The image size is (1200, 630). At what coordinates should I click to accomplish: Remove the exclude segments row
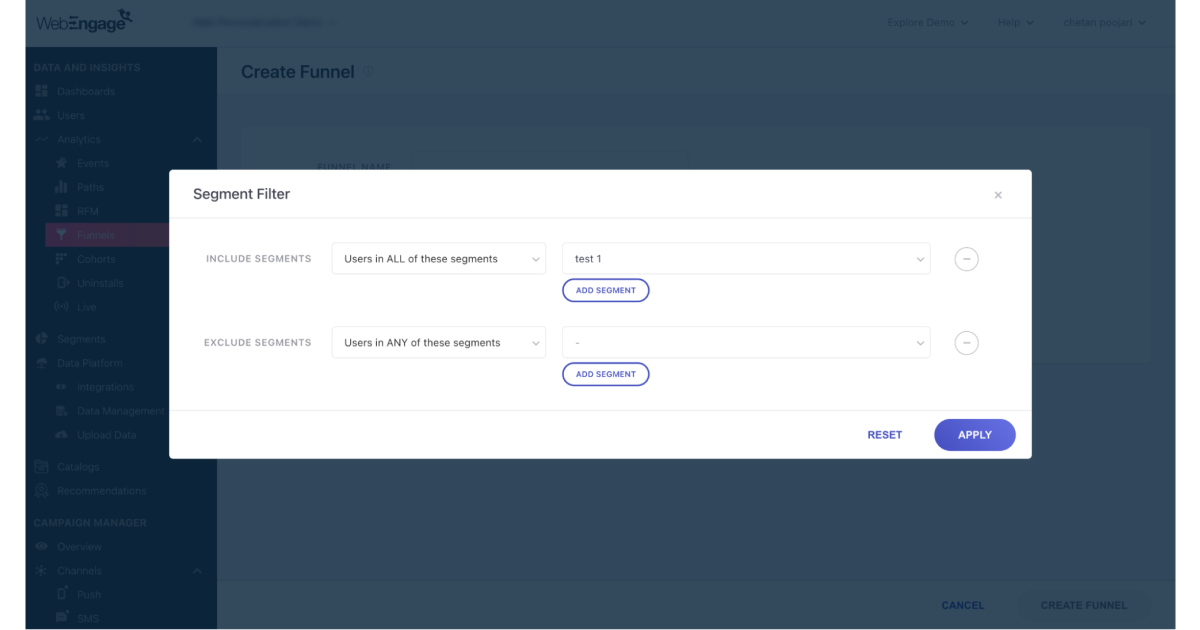pos(966,343)
